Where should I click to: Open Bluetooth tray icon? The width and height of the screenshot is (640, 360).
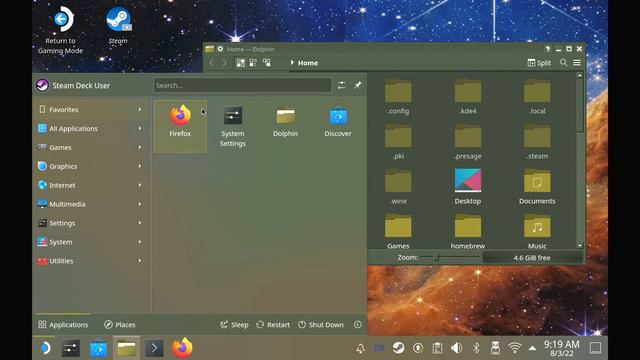coord(476,348)
